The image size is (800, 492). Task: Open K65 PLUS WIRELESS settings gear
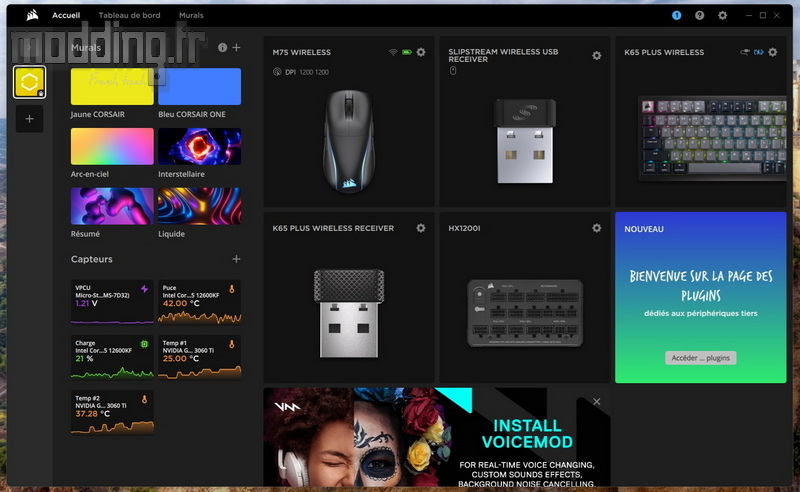click(773, 52)
